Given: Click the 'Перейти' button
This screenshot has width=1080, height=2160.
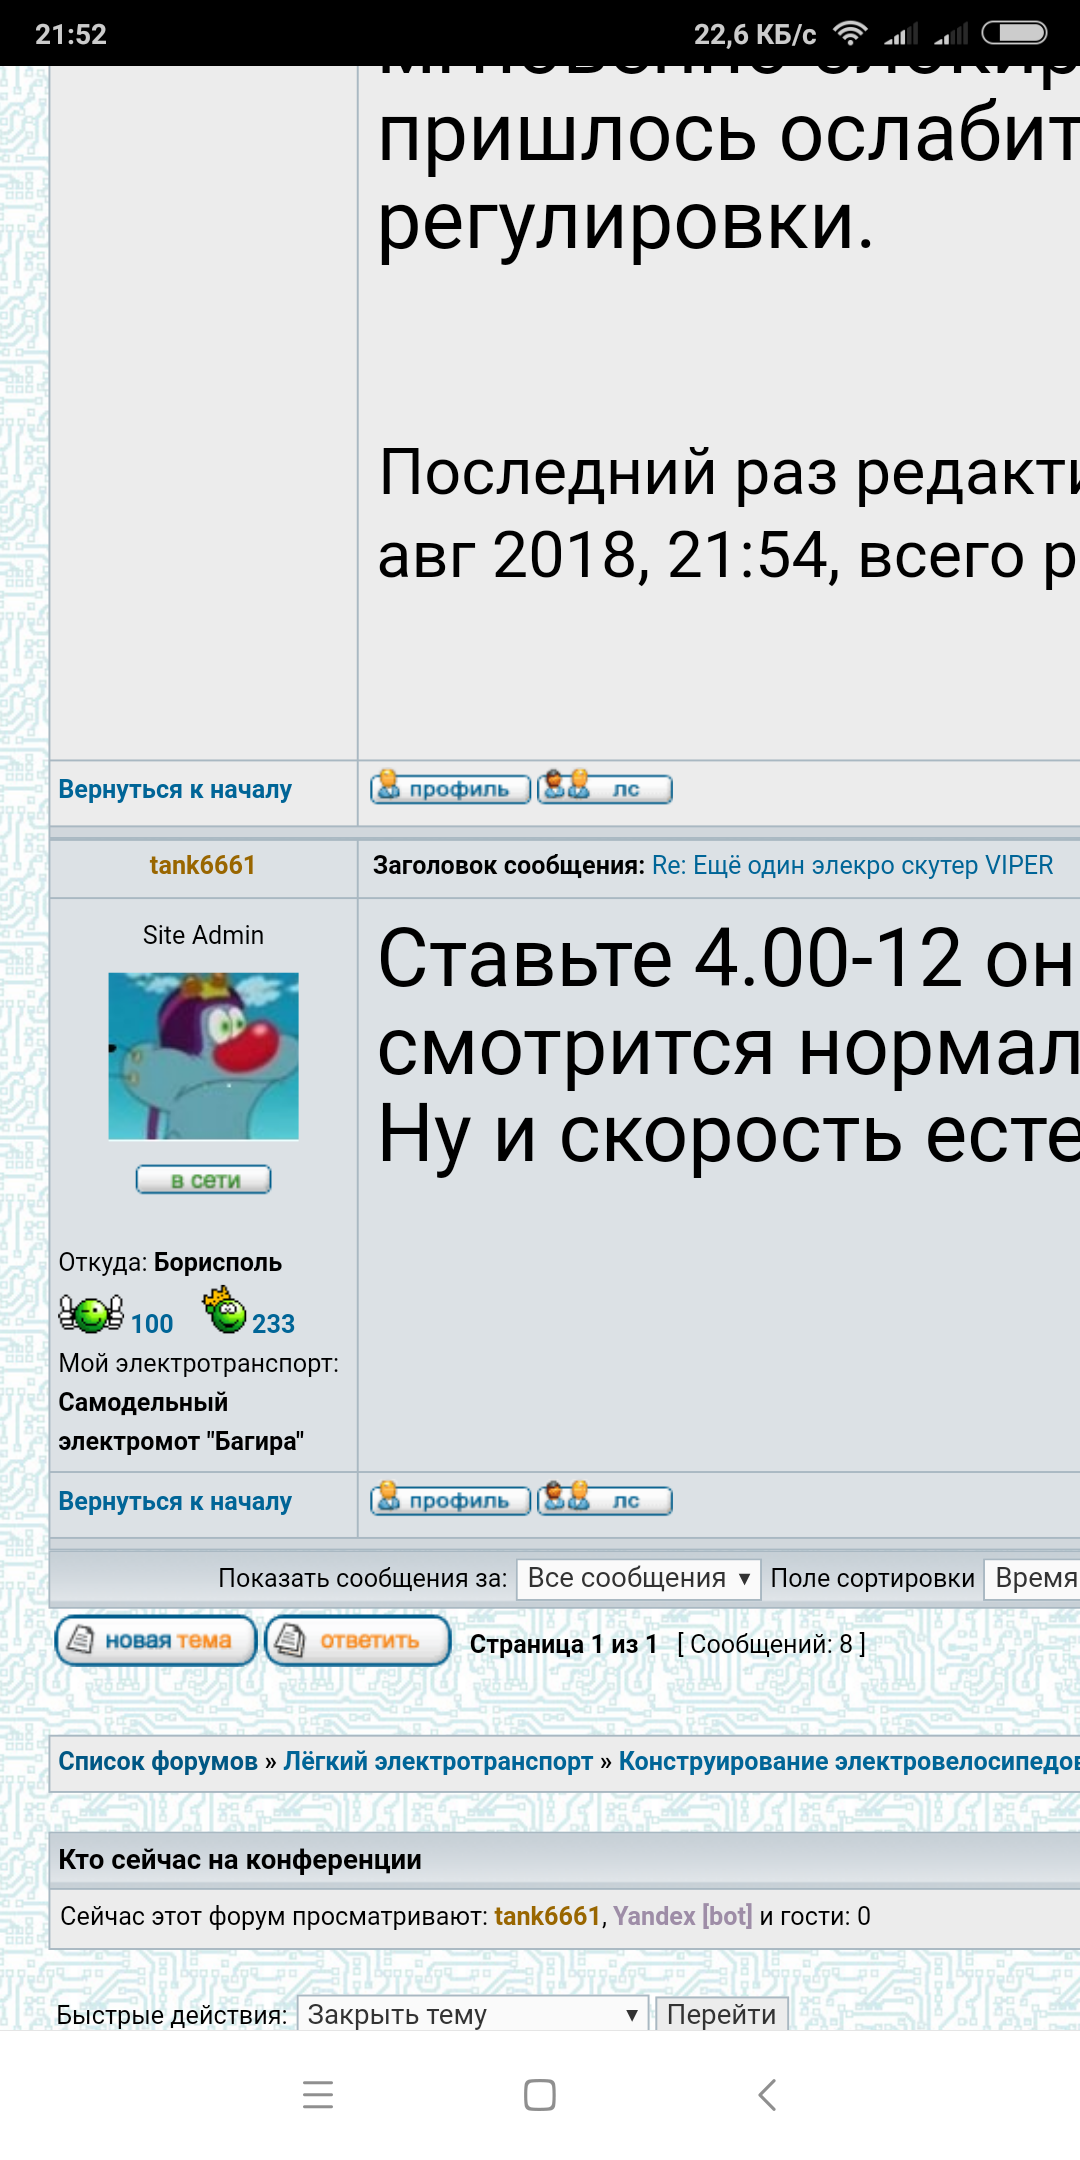Looking at the screenshot, I should (721, 2014).
